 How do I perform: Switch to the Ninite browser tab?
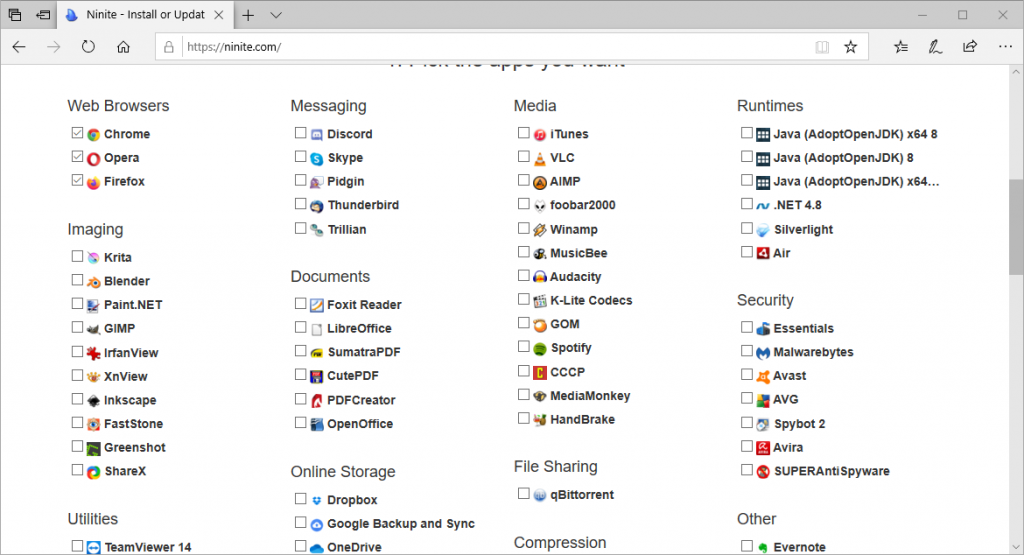pos(145,14)
